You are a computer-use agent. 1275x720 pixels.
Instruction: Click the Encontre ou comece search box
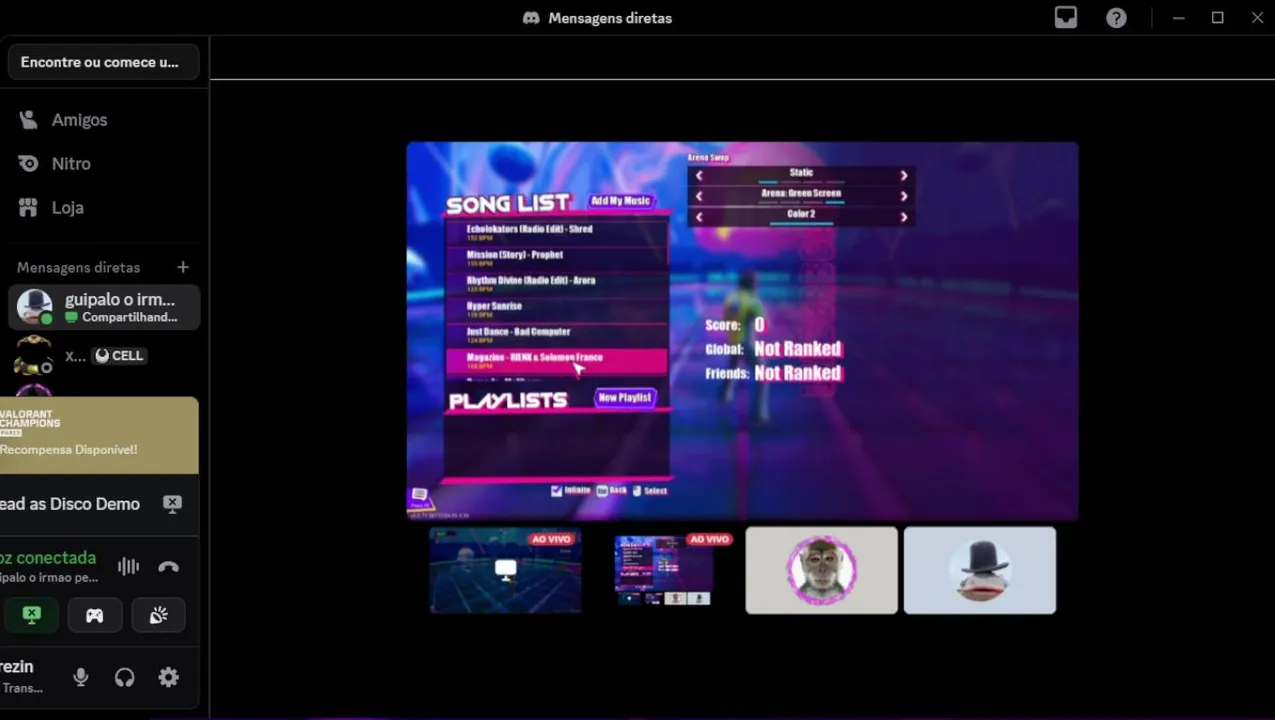(104, 62)
